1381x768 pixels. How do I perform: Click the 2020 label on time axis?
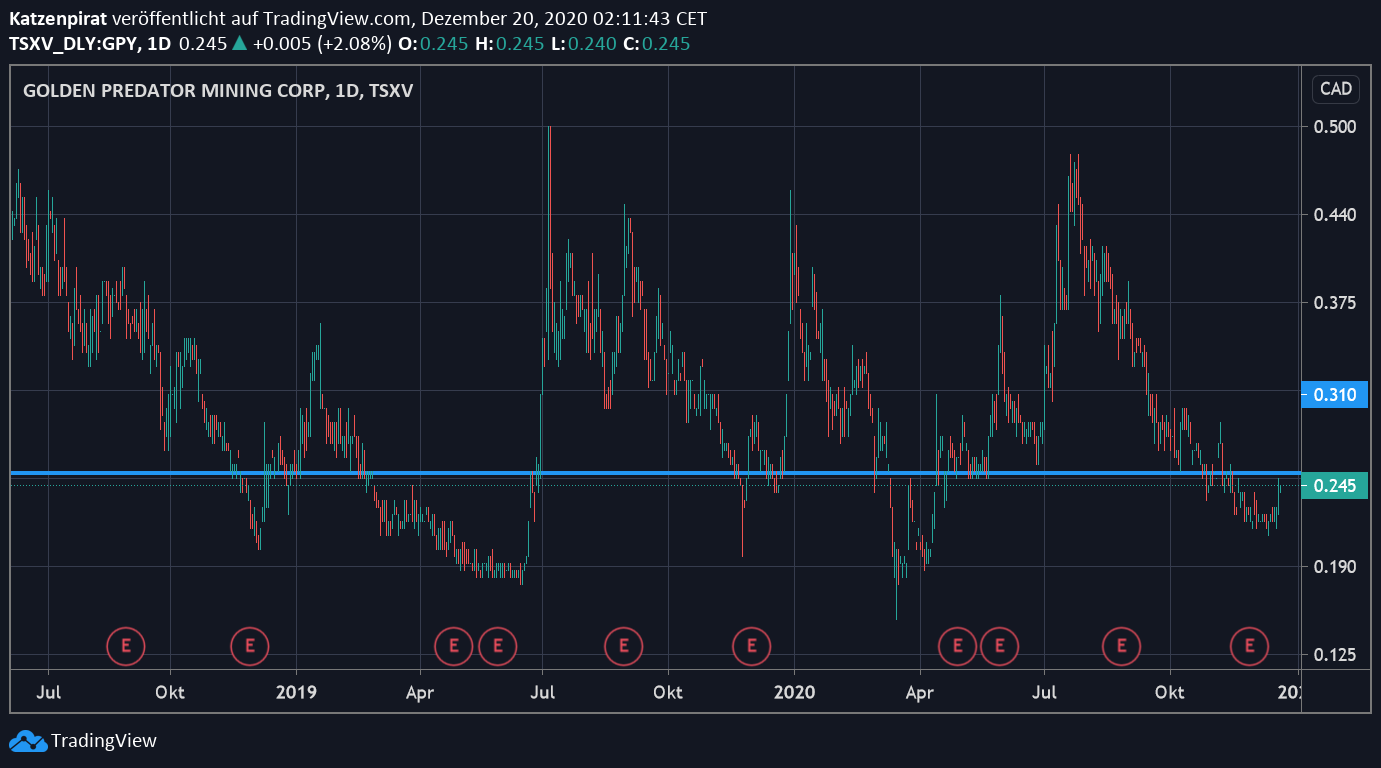794,692
